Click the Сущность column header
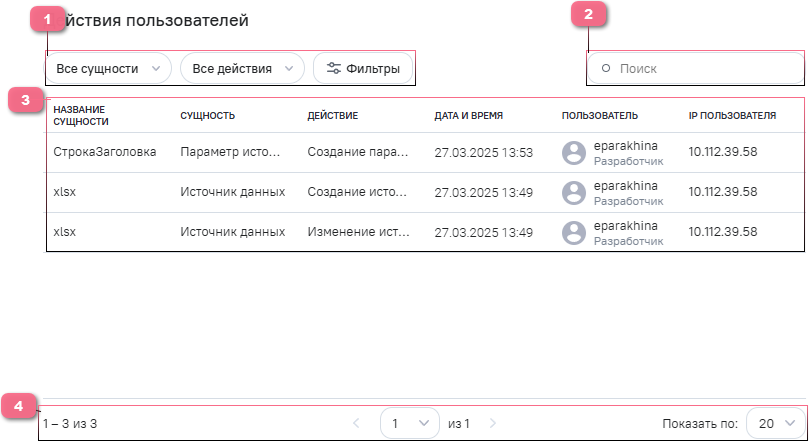Image resolution: width=809 pixels, height=443 pixels. [x=207, y=116]
